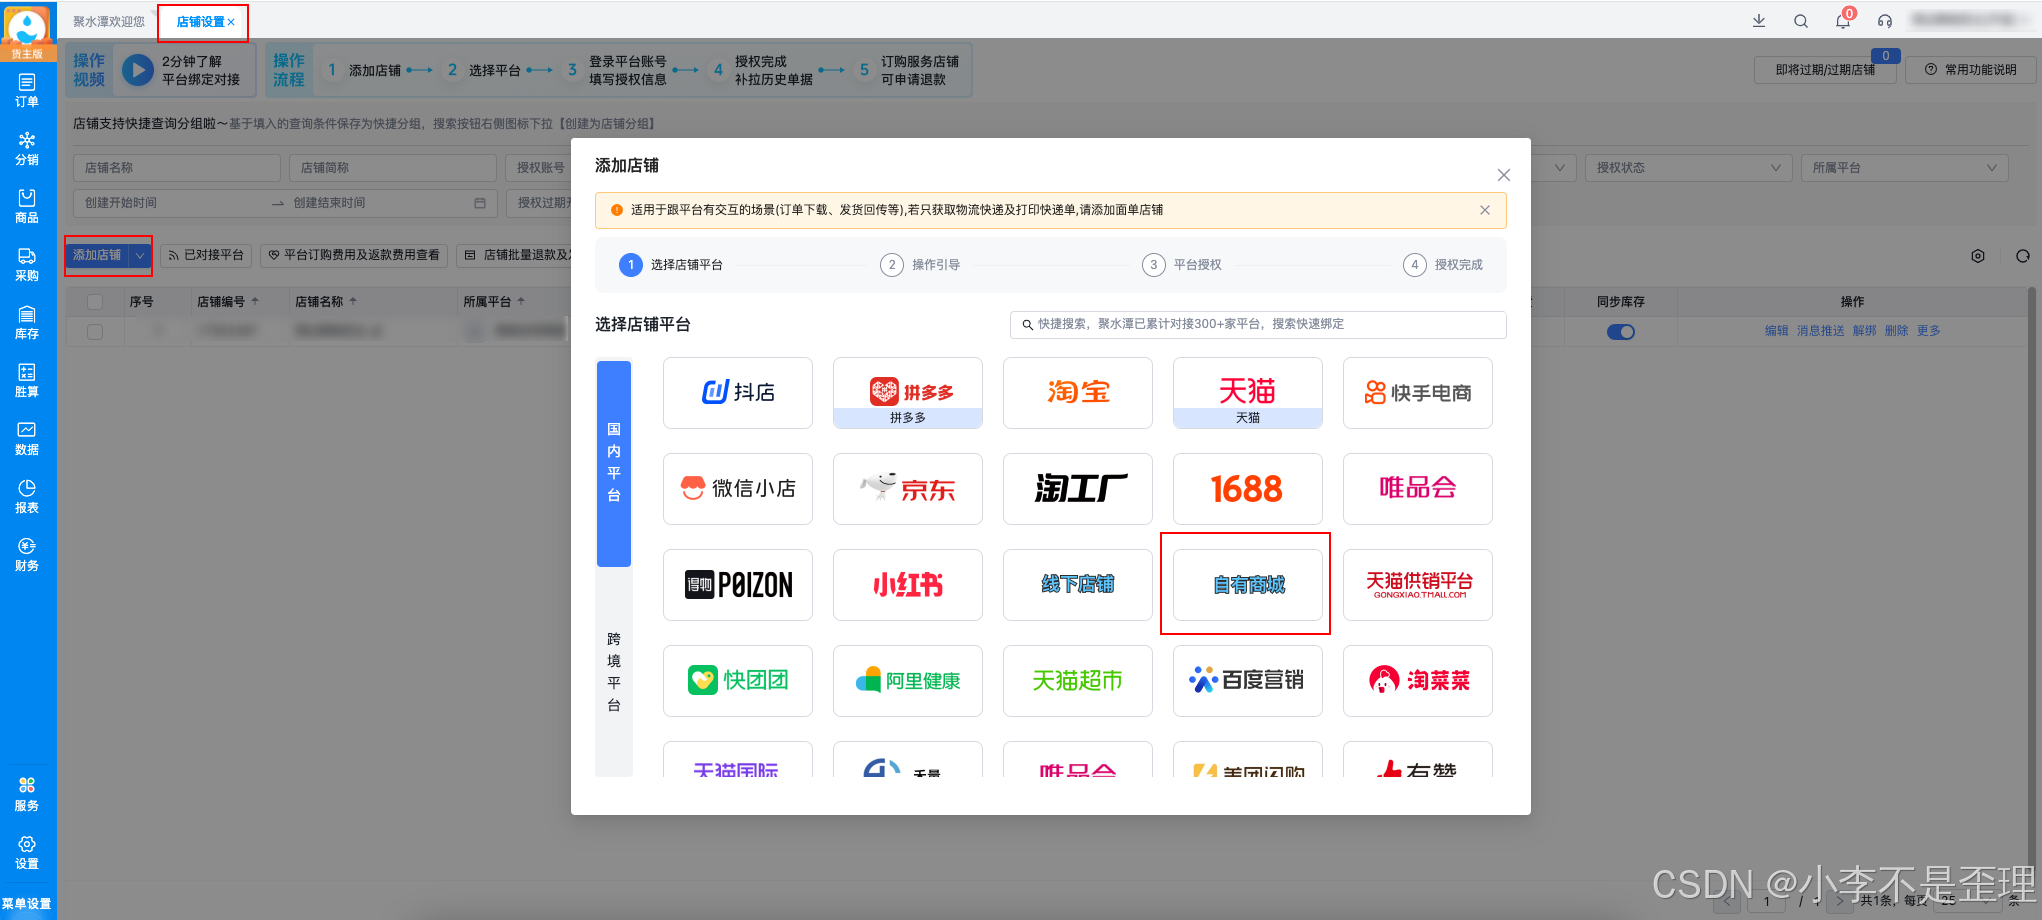Image resolution: width=2042 pixels, height=920 pixels.
Task: Choose the 拼多多 platform card
Action: coord(908,393)
